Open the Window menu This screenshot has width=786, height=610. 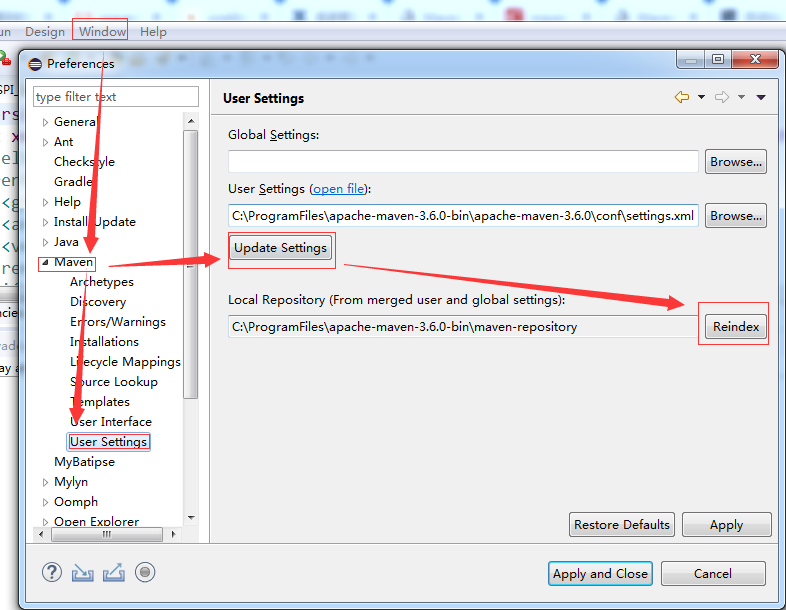[102, 32]
